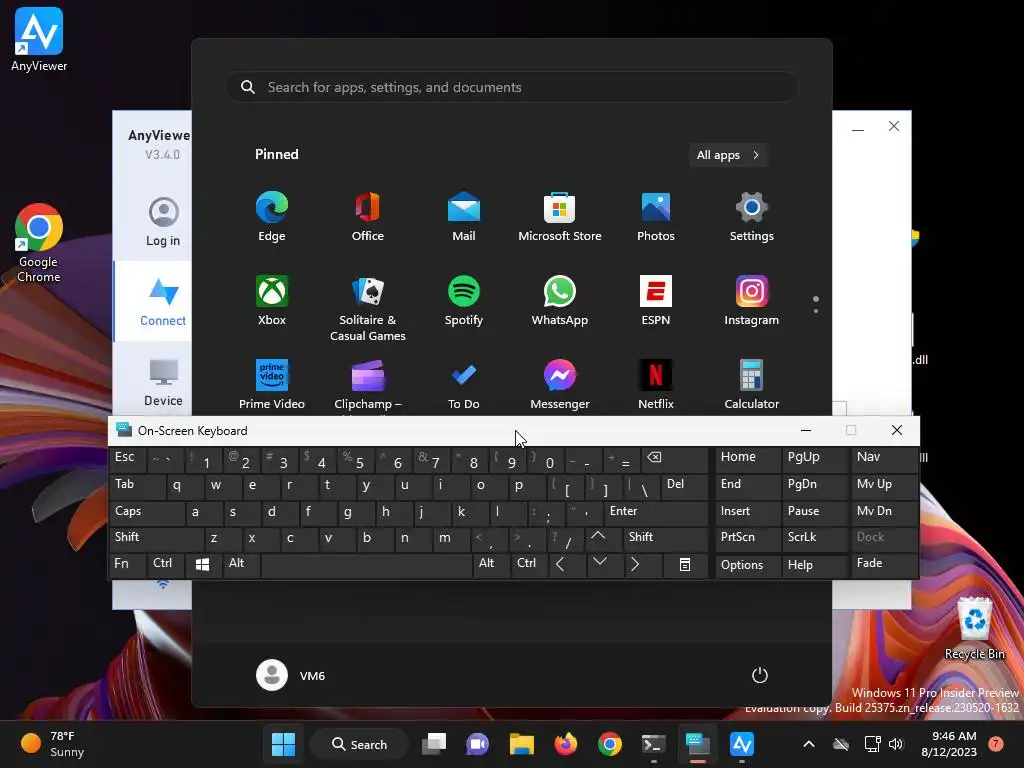The width and height of the screenshot is (1024, 768).
Task: Open Clipchamp video editor
Action: tap(368, 385)
